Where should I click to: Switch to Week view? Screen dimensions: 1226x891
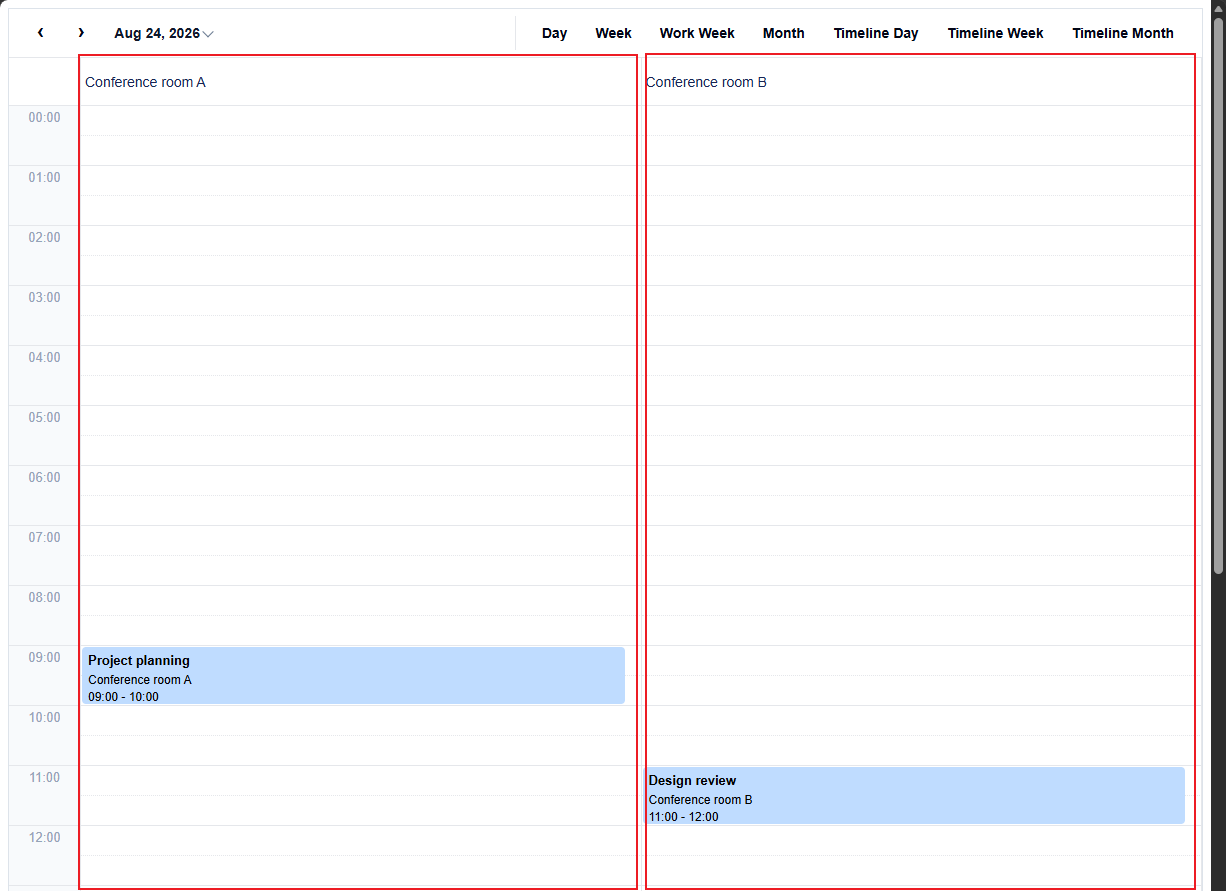point(613,33)
